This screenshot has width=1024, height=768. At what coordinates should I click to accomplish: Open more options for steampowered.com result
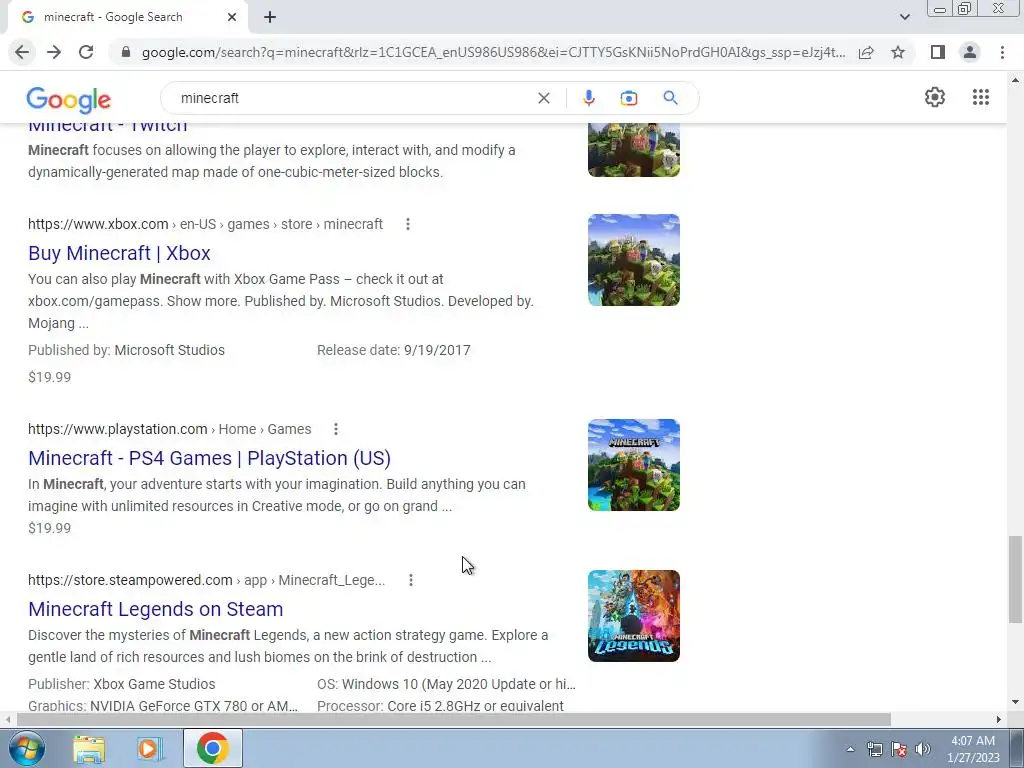pos(411,580)
